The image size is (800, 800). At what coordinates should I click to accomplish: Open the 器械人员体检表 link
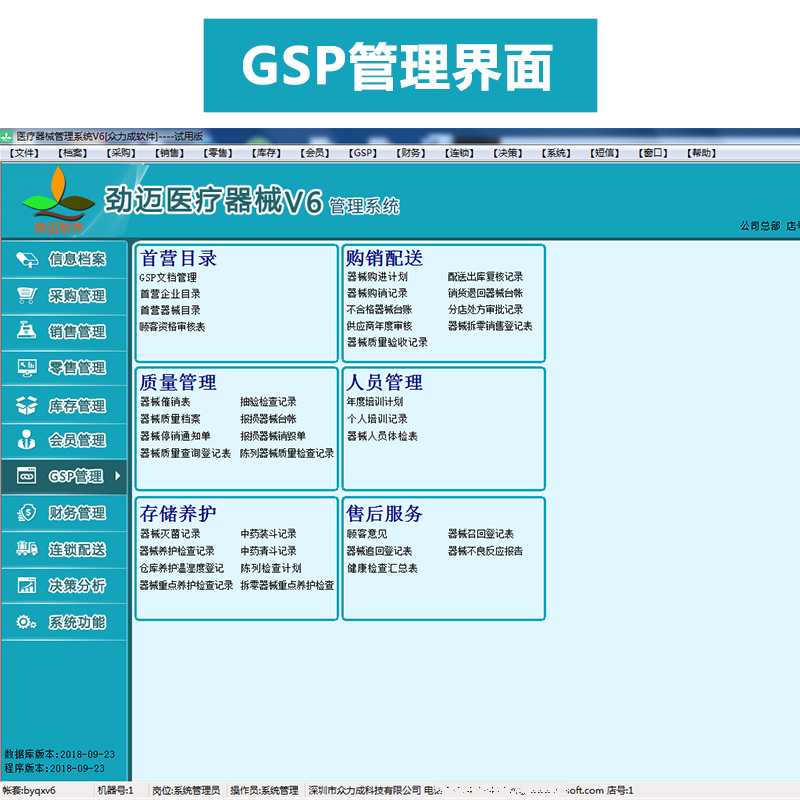coord(382,436)
